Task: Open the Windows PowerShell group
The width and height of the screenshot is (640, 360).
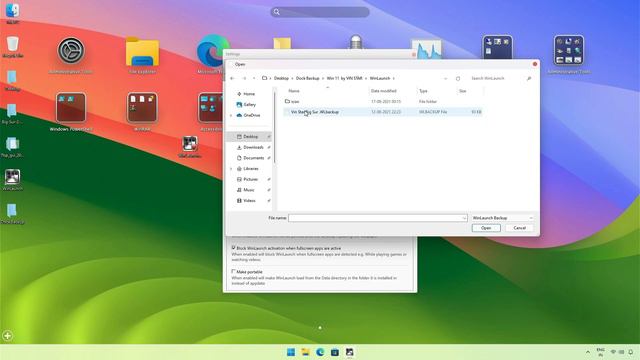Action: click(x=71, y=108)
